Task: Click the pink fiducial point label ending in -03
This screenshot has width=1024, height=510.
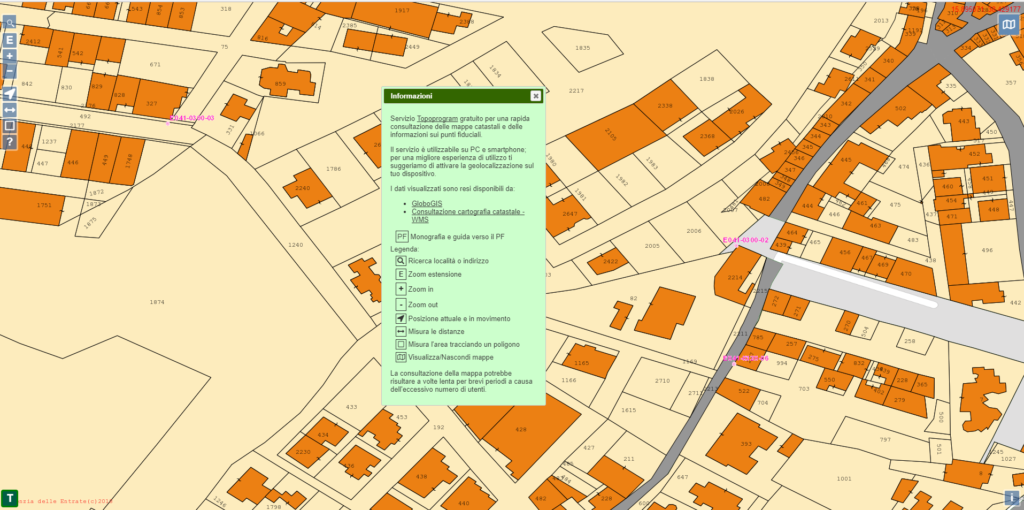Action: tap(191, 118)
